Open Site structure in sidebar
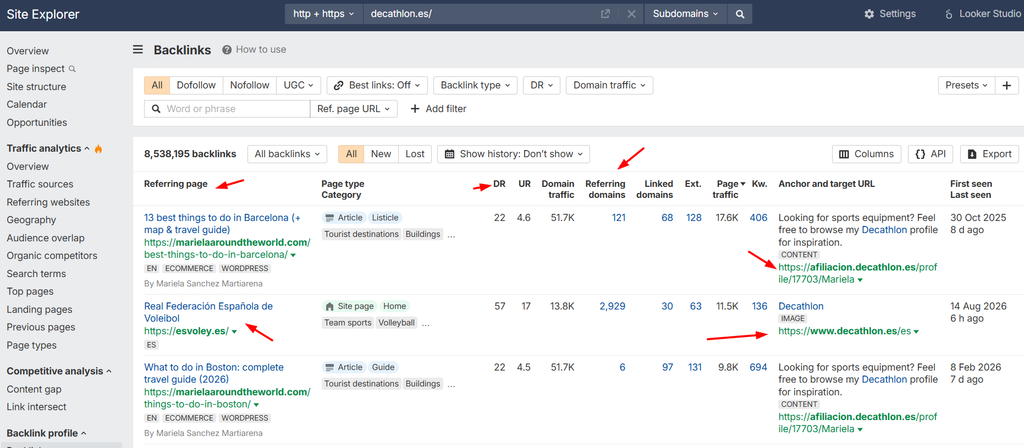This screenshot has height=448, width=1024. [36, 87]
